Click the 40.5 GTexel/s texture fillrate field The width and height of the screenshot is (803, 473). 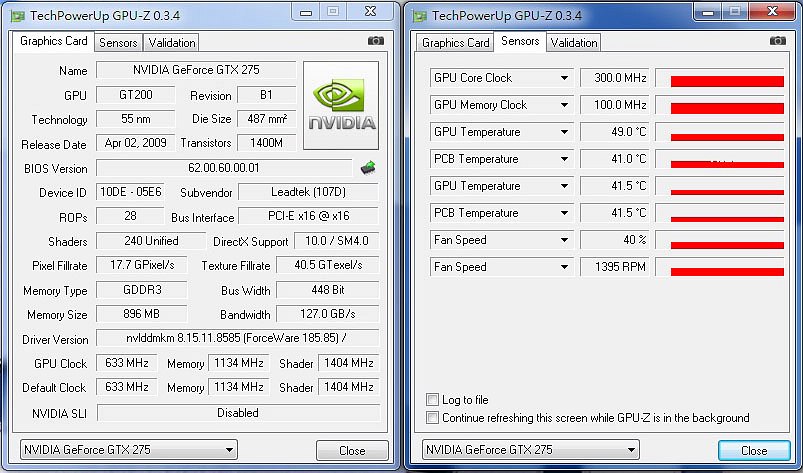click(328, 265)
